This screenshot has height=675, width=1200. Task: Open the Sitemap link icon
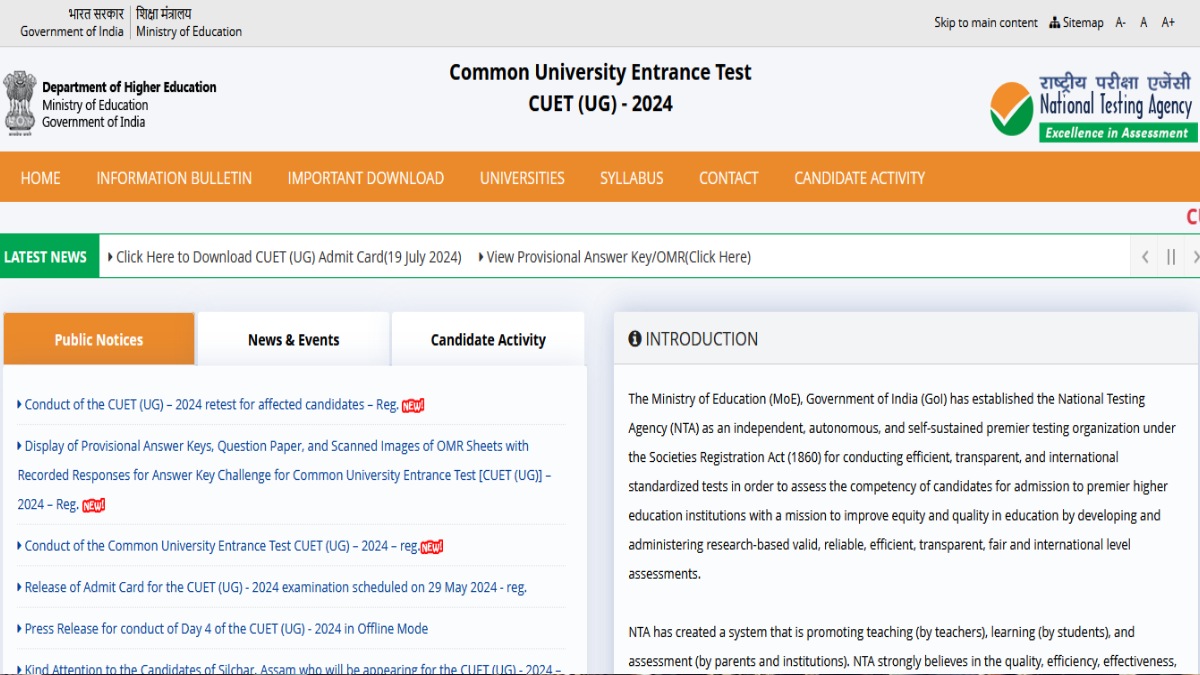point(1055,23)
